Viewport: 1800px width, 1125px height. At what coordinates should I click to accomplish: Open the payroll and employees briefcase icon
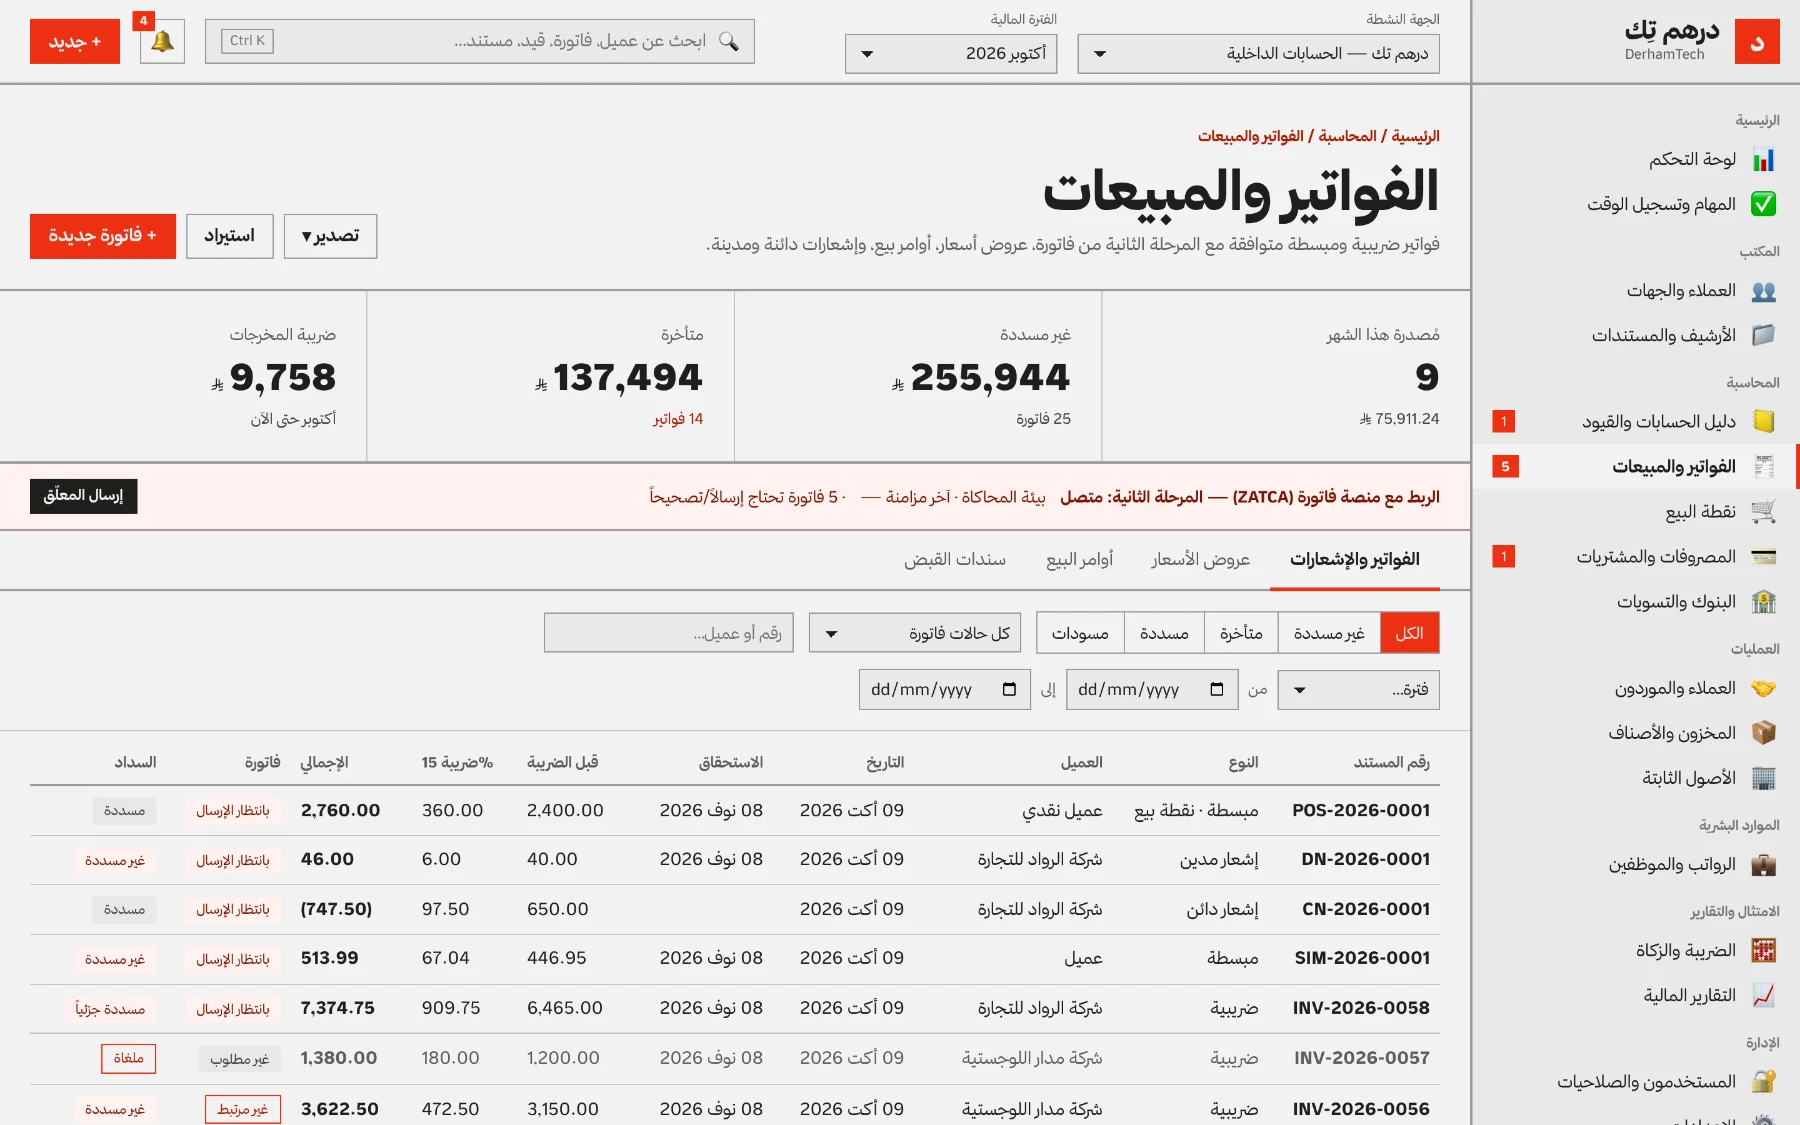point(1763,865)
